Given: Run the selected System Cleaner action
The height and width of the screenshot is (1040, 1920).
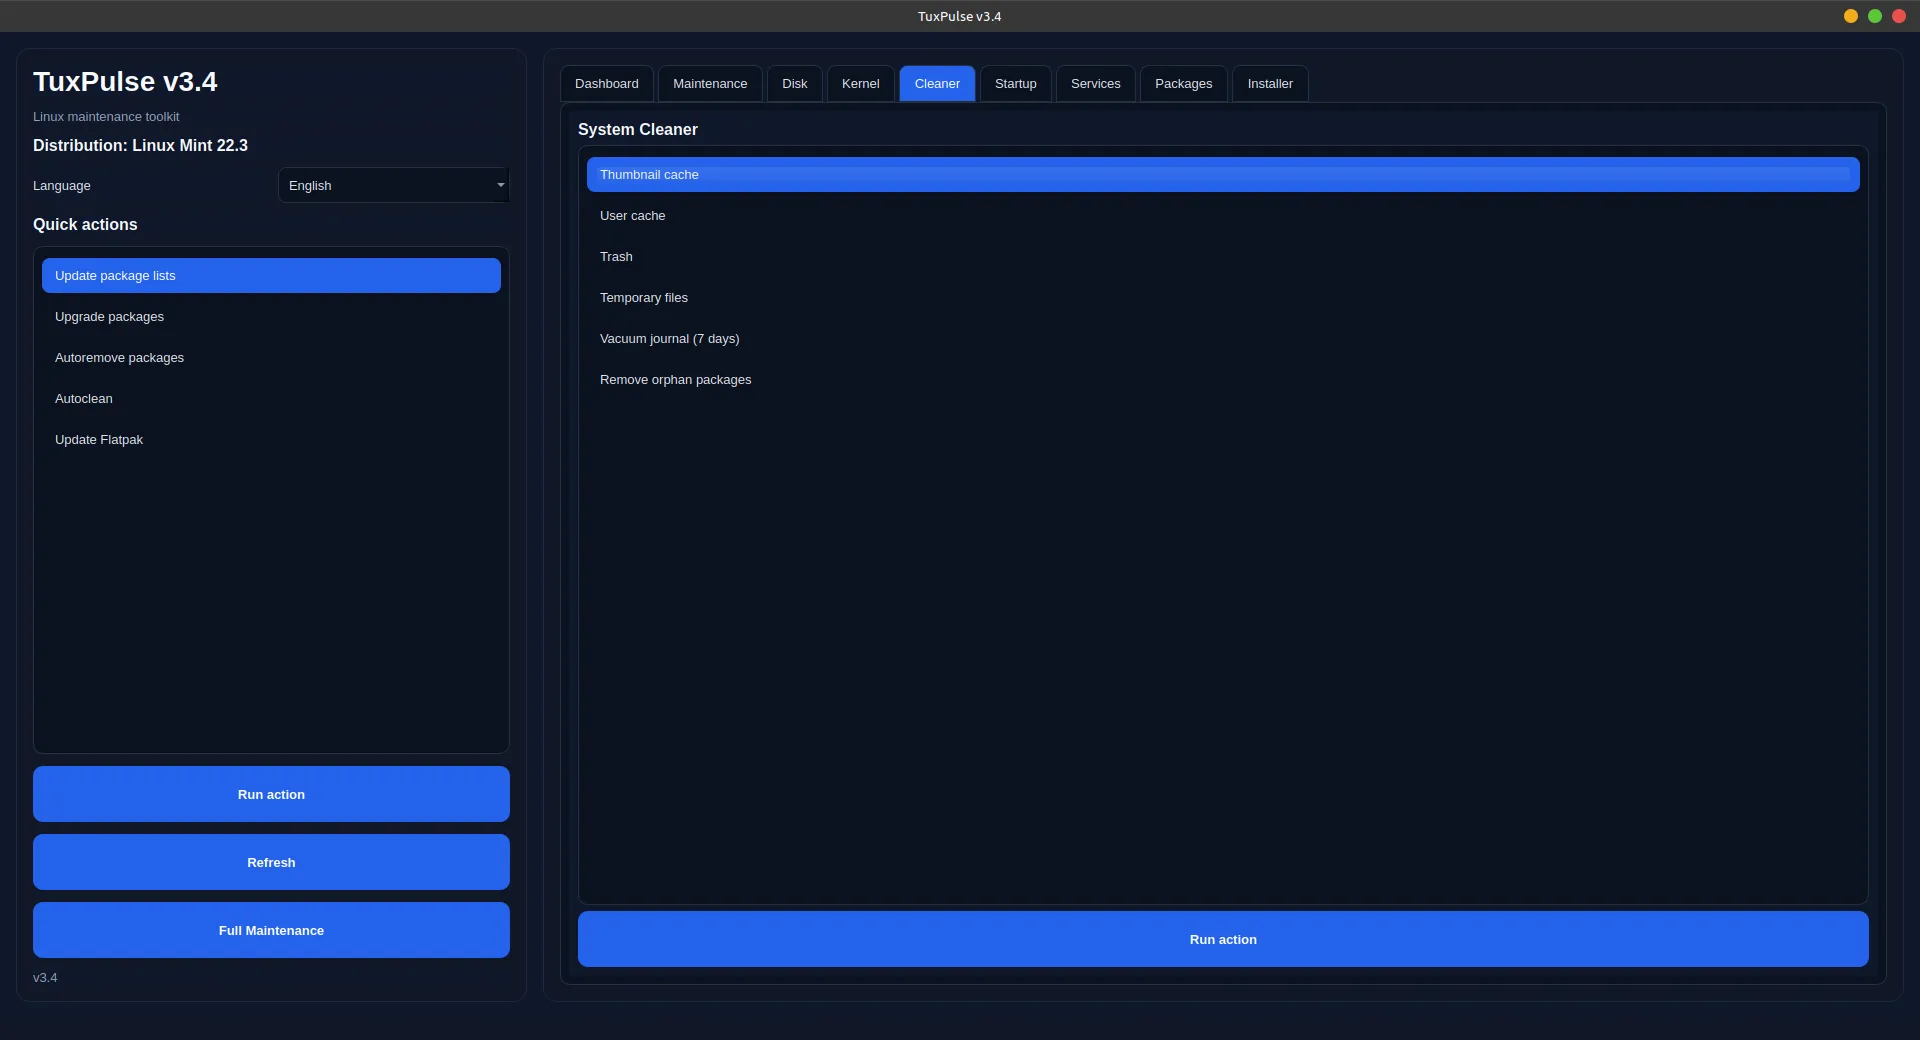Looking at the screenshot, I should click(1222, 939).
